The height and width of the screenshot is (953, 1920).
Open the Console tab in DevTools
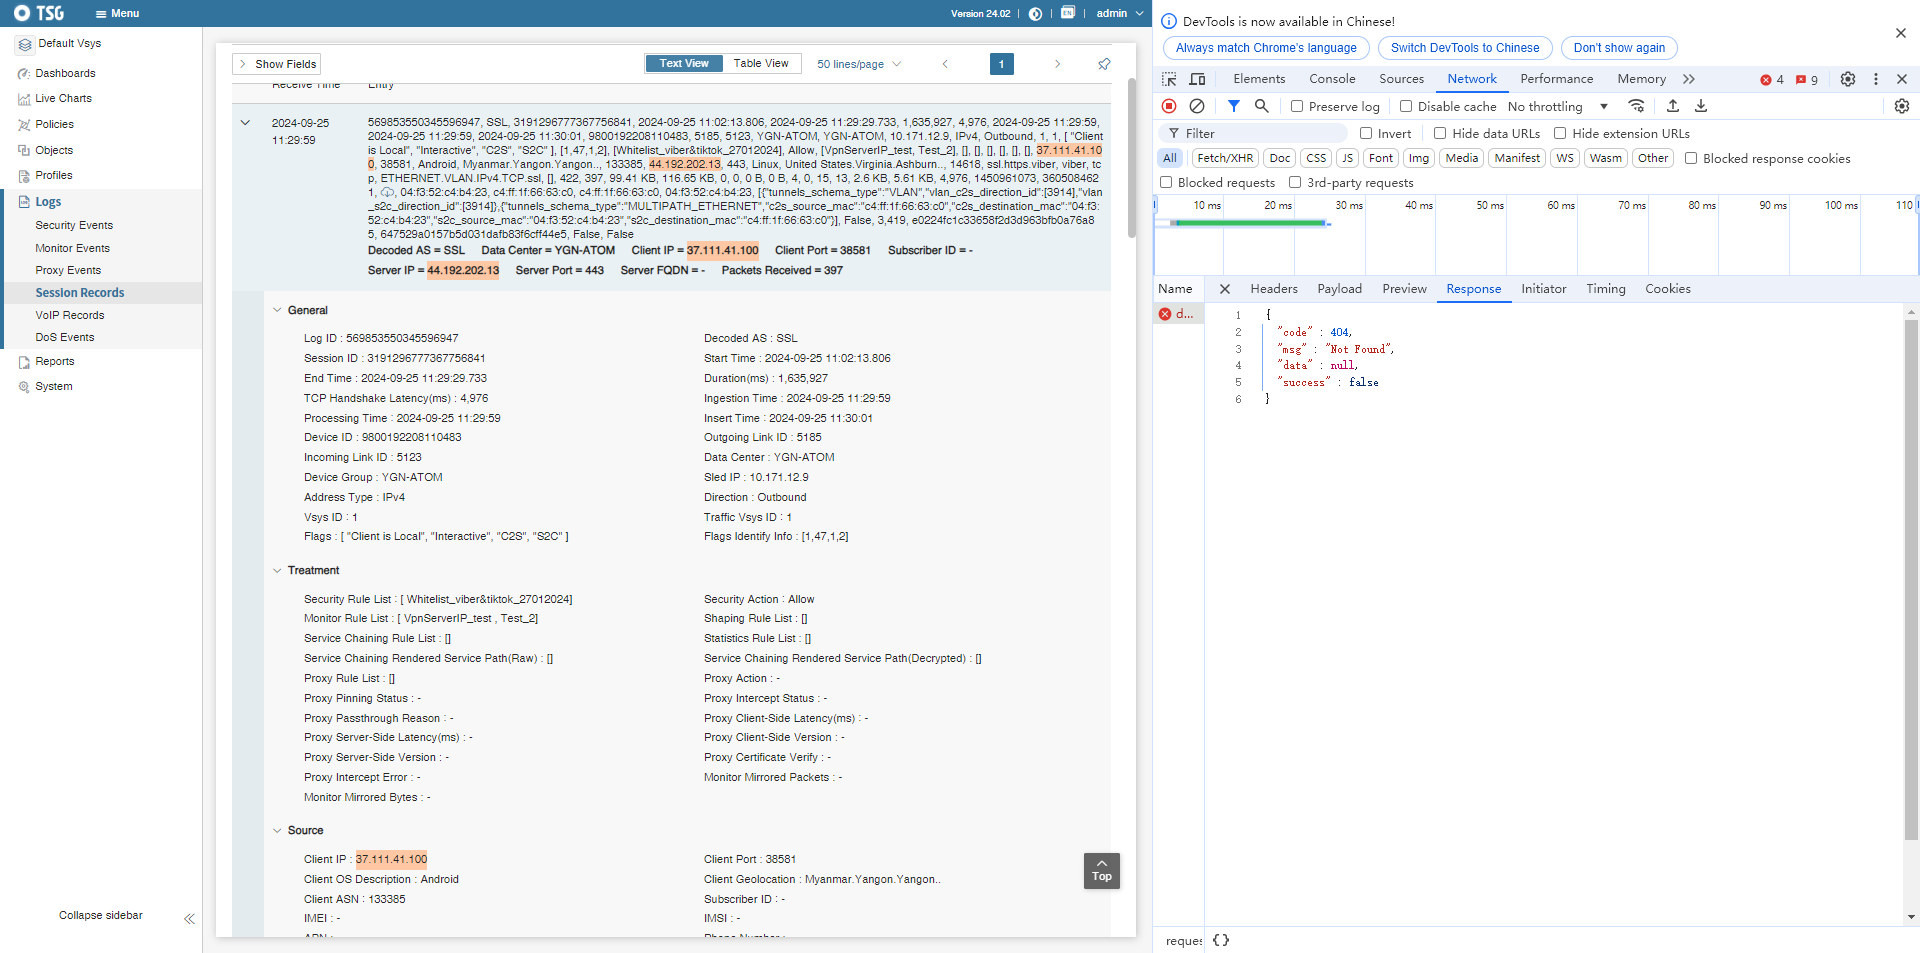pyautogui.click(x=1332, y=79)
